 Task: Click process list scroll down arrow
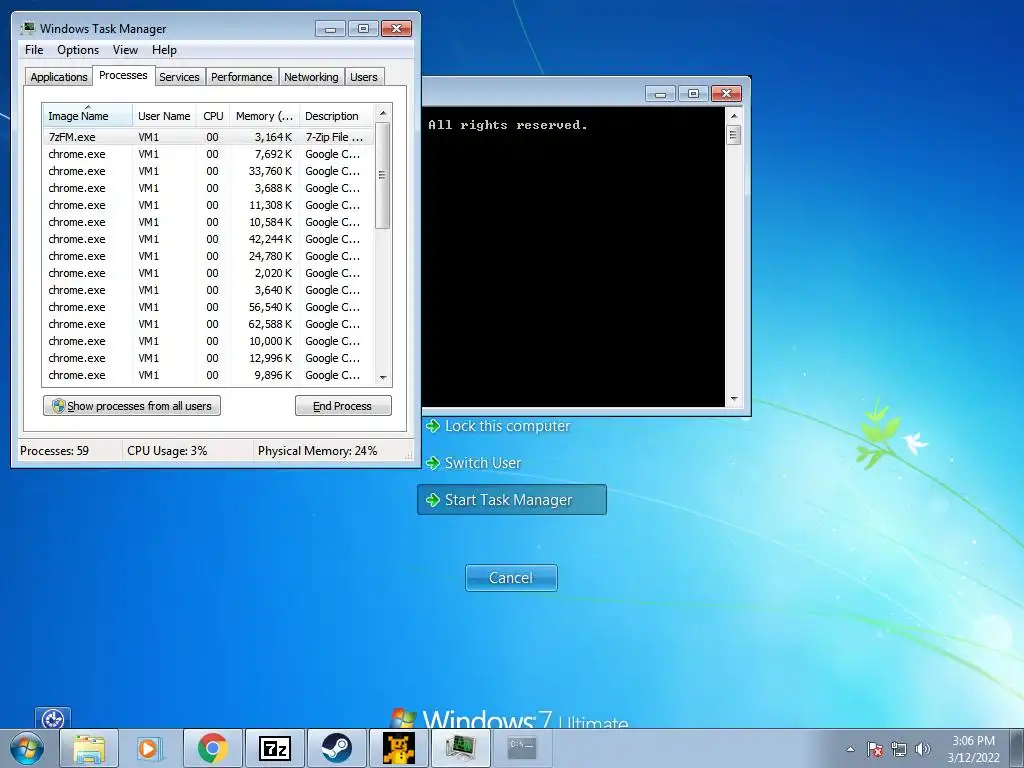tap(383, 377)
